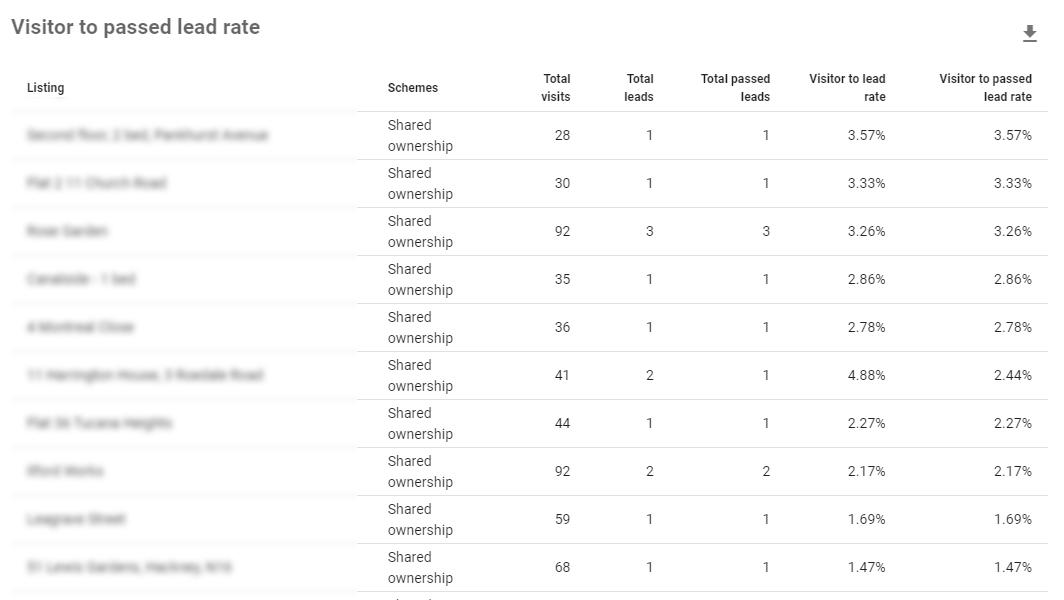The width and height of the screenshot is (1064, 600).
Task: Click Shared ownership in the first row
Action: click(x=420, y=135)
